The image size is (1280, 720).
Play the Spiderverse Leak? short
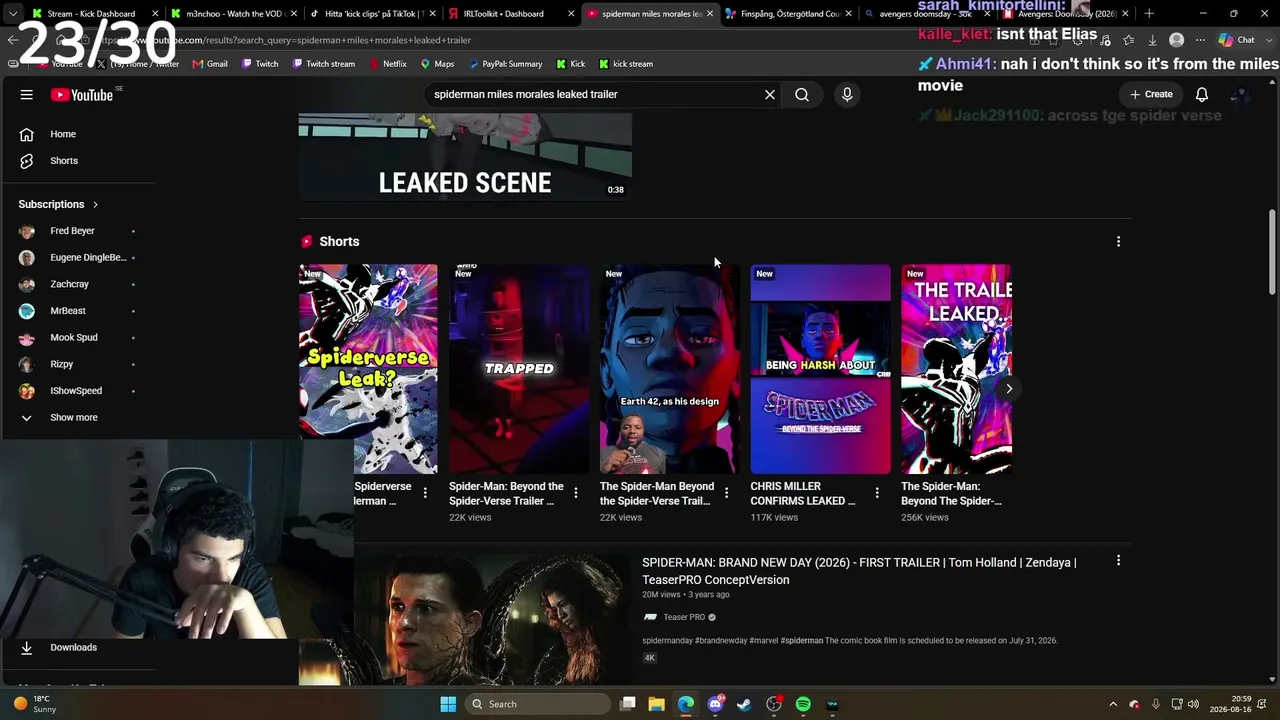tap(368, 369)
